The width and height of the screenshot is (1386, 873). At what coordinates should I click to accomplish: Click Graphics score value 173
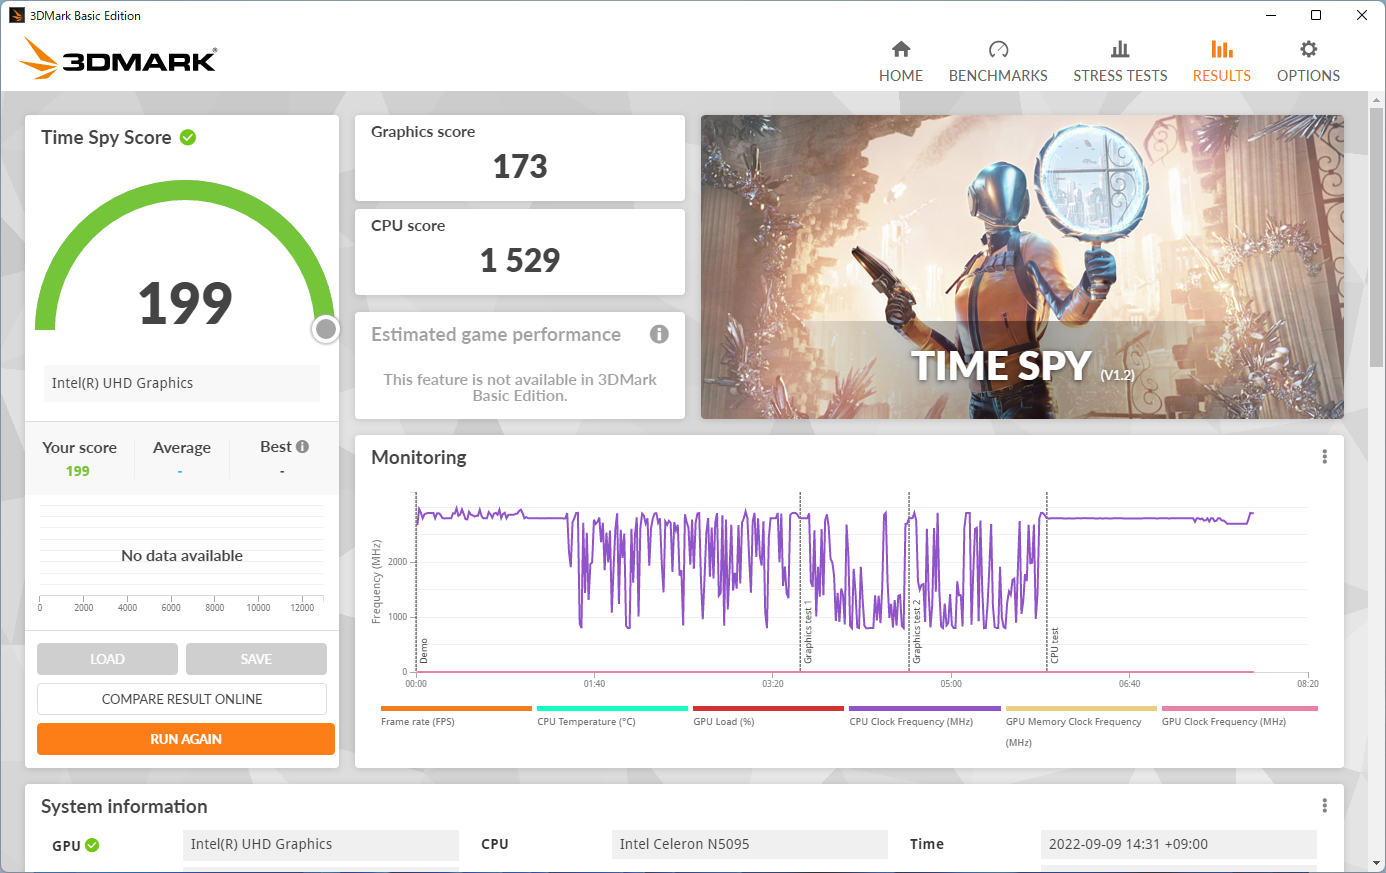point(520,166)
